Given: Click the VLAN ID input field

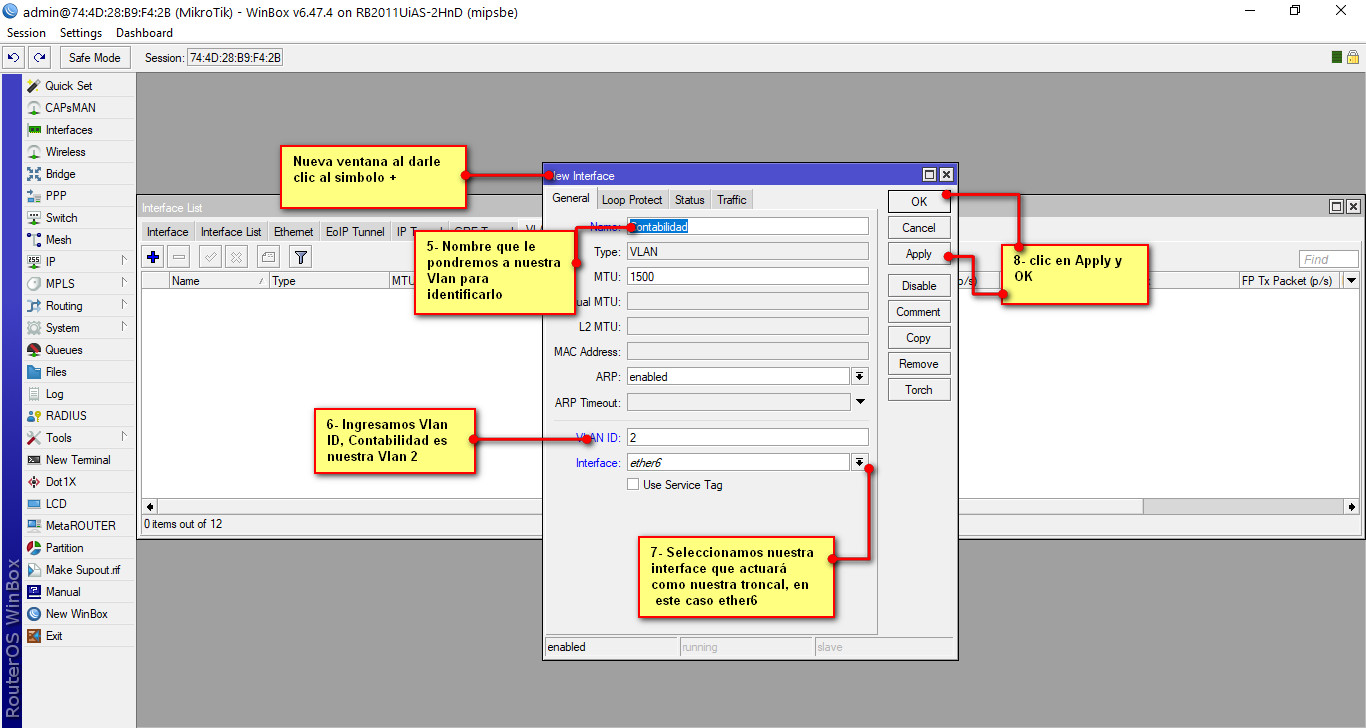Looking at the screenshot, I should pos(746,437).
